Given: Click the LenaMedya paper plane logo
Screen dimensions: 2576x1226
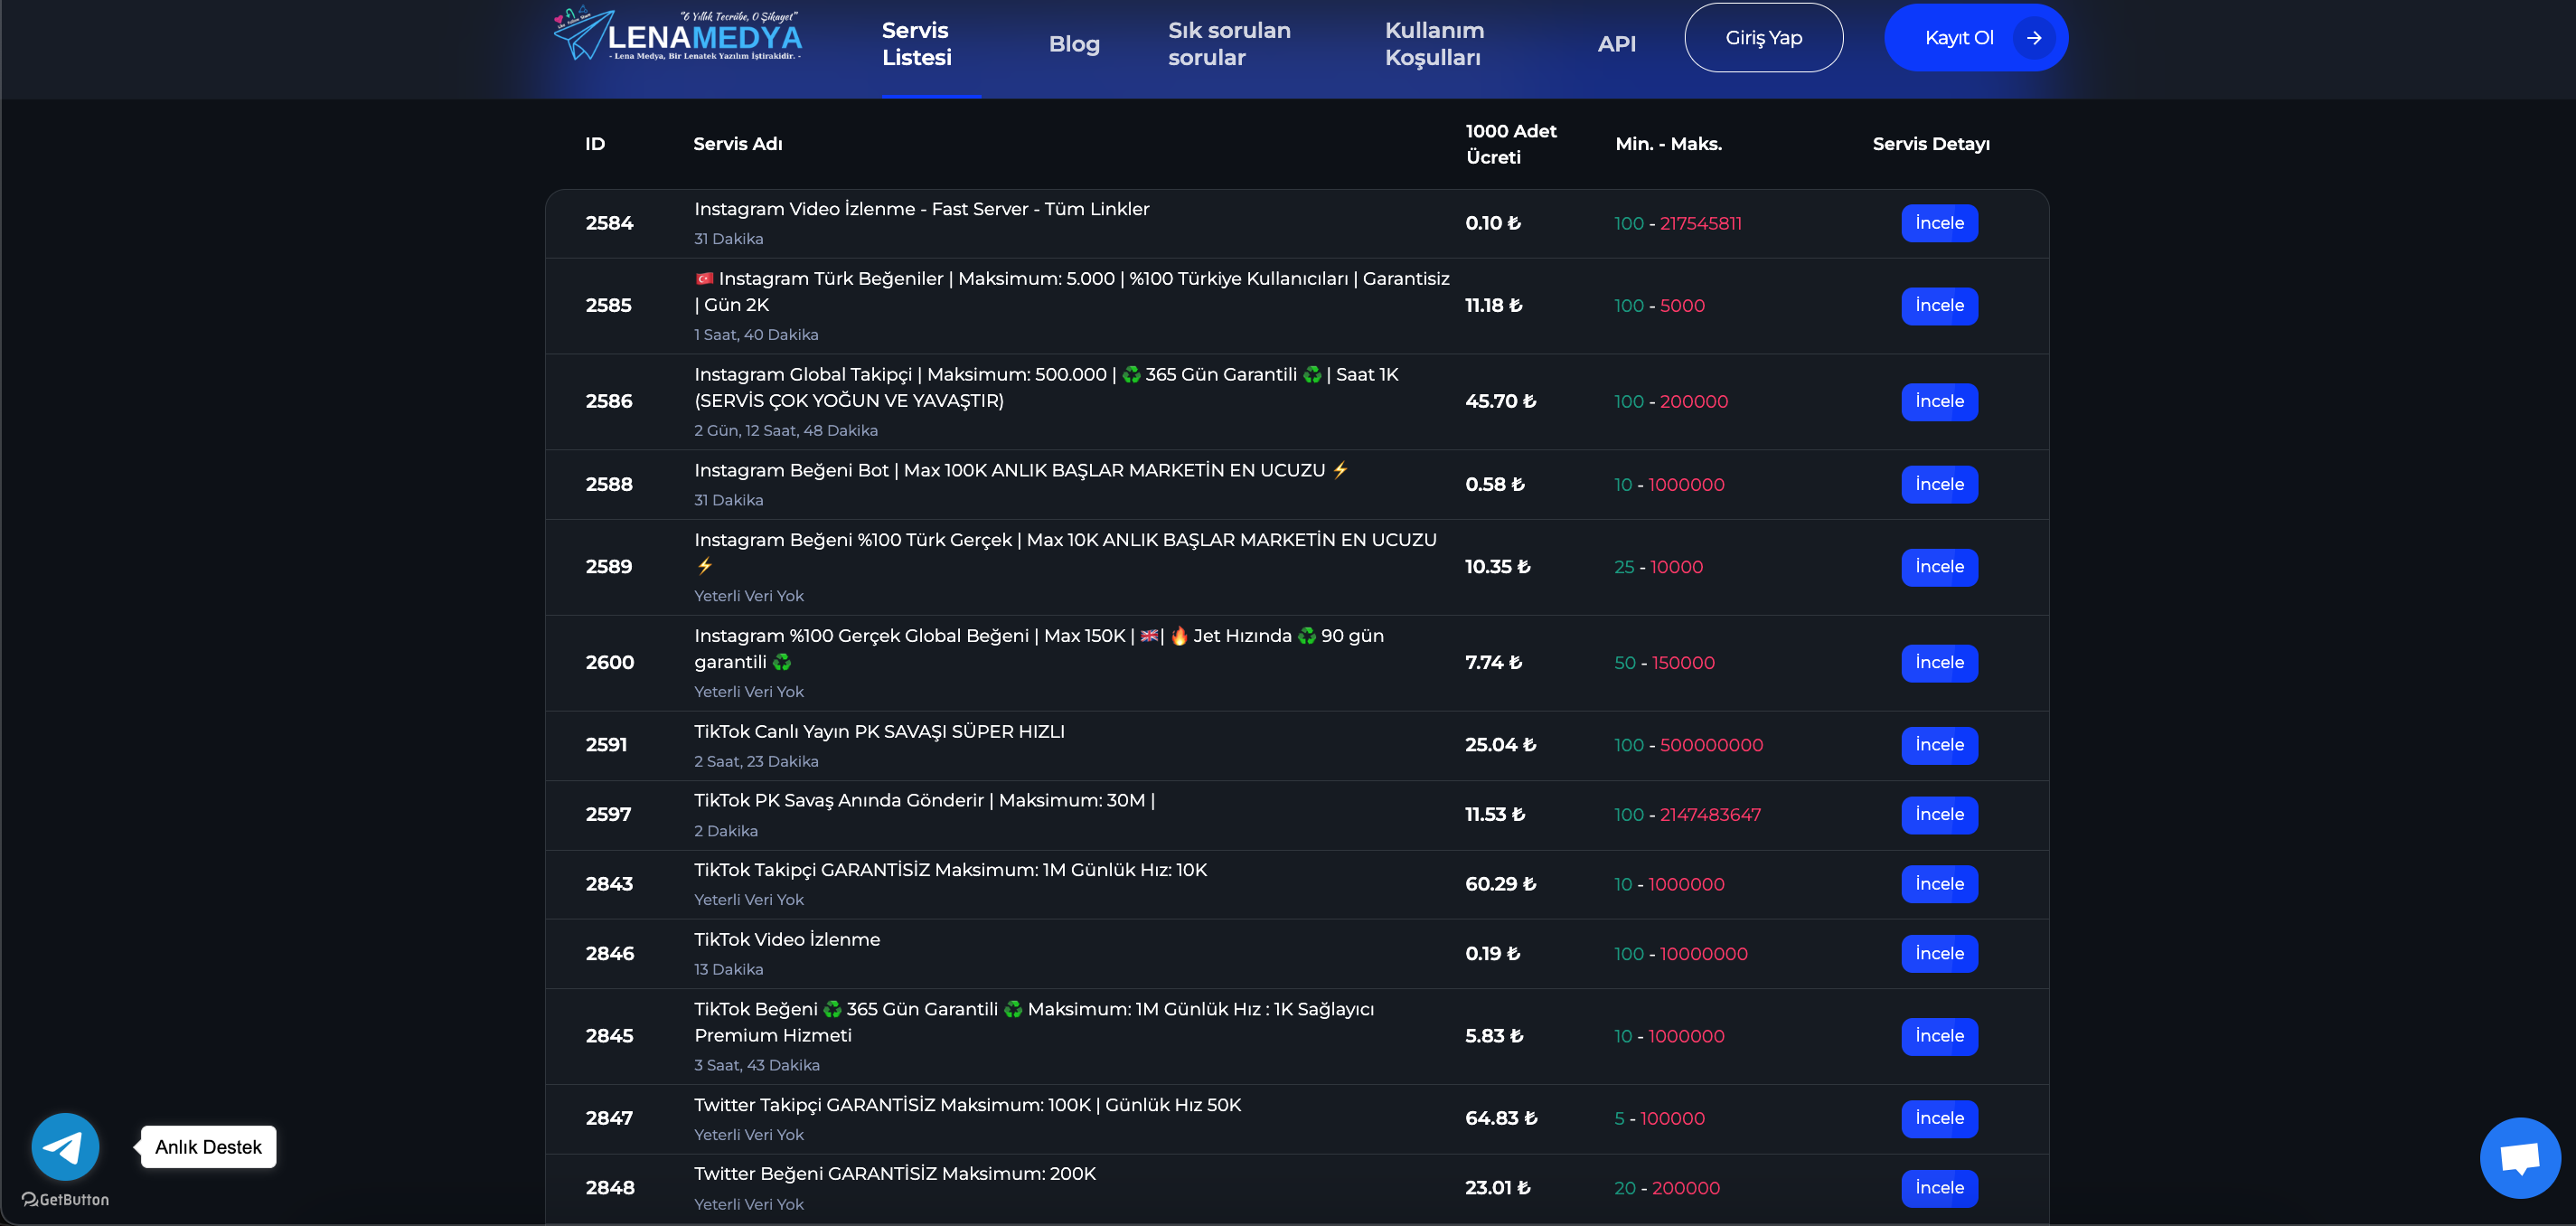Looking at the screenshot, I should pos(678,34).
